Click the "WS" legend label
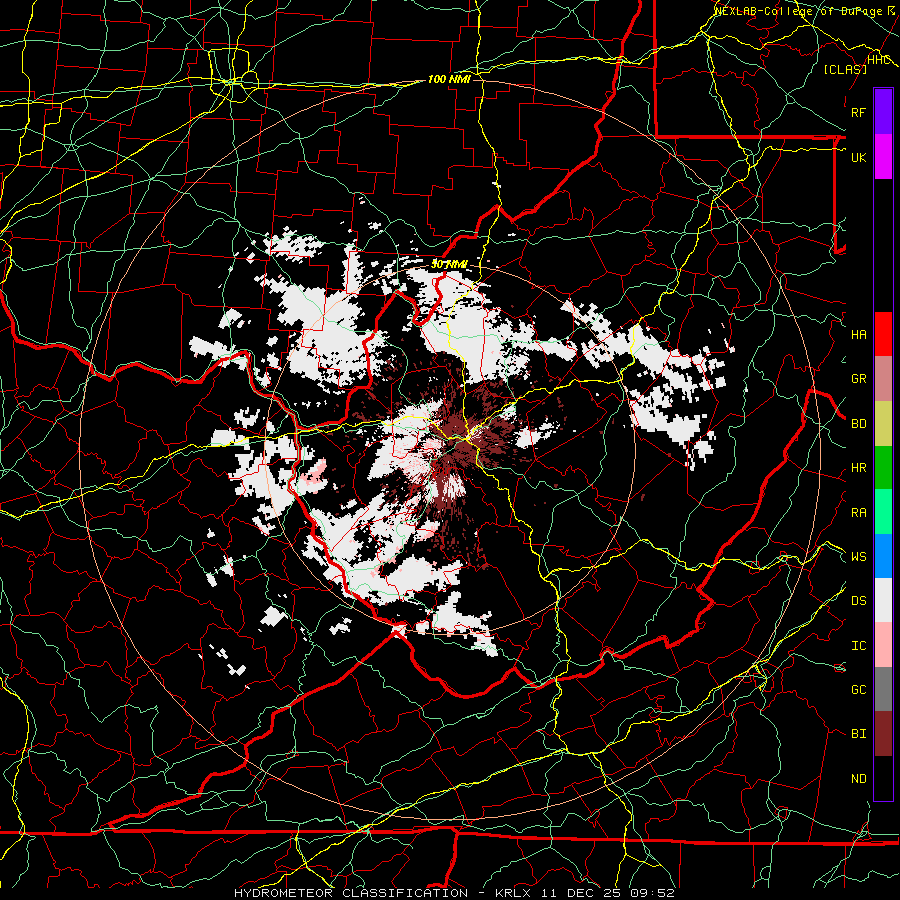Image resolution: width=900 pixels, height=900 pixels. (x=859, y=556)
